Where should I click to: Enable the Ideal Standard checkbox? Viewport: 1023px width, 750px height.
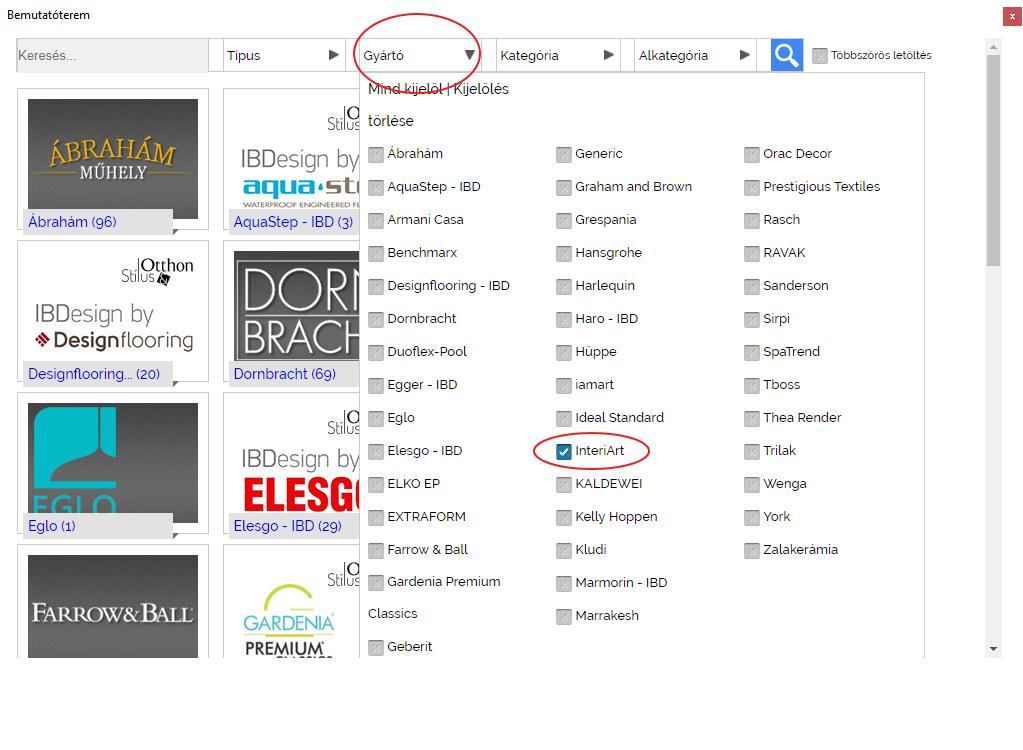click(564, 418)
